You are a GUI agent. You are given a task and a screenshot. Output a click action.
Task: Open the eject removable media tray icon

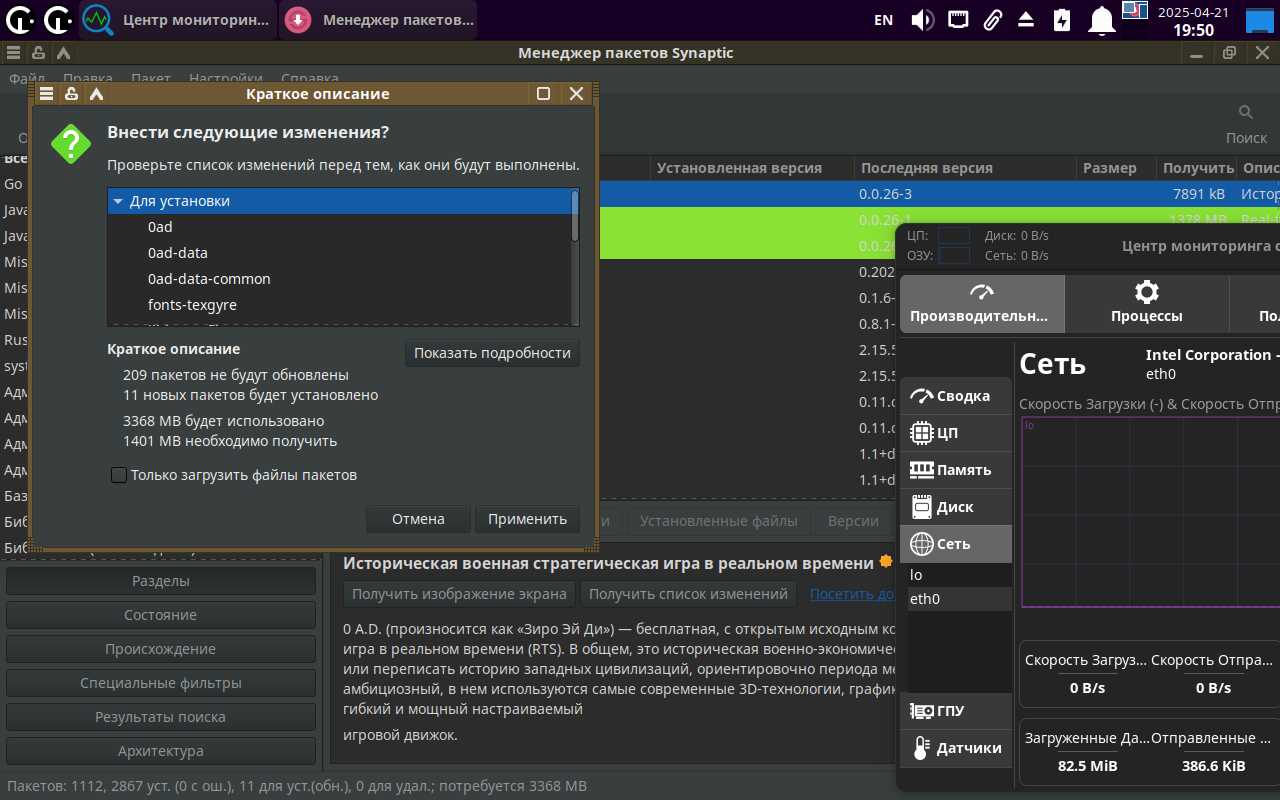coord(1026,19)
